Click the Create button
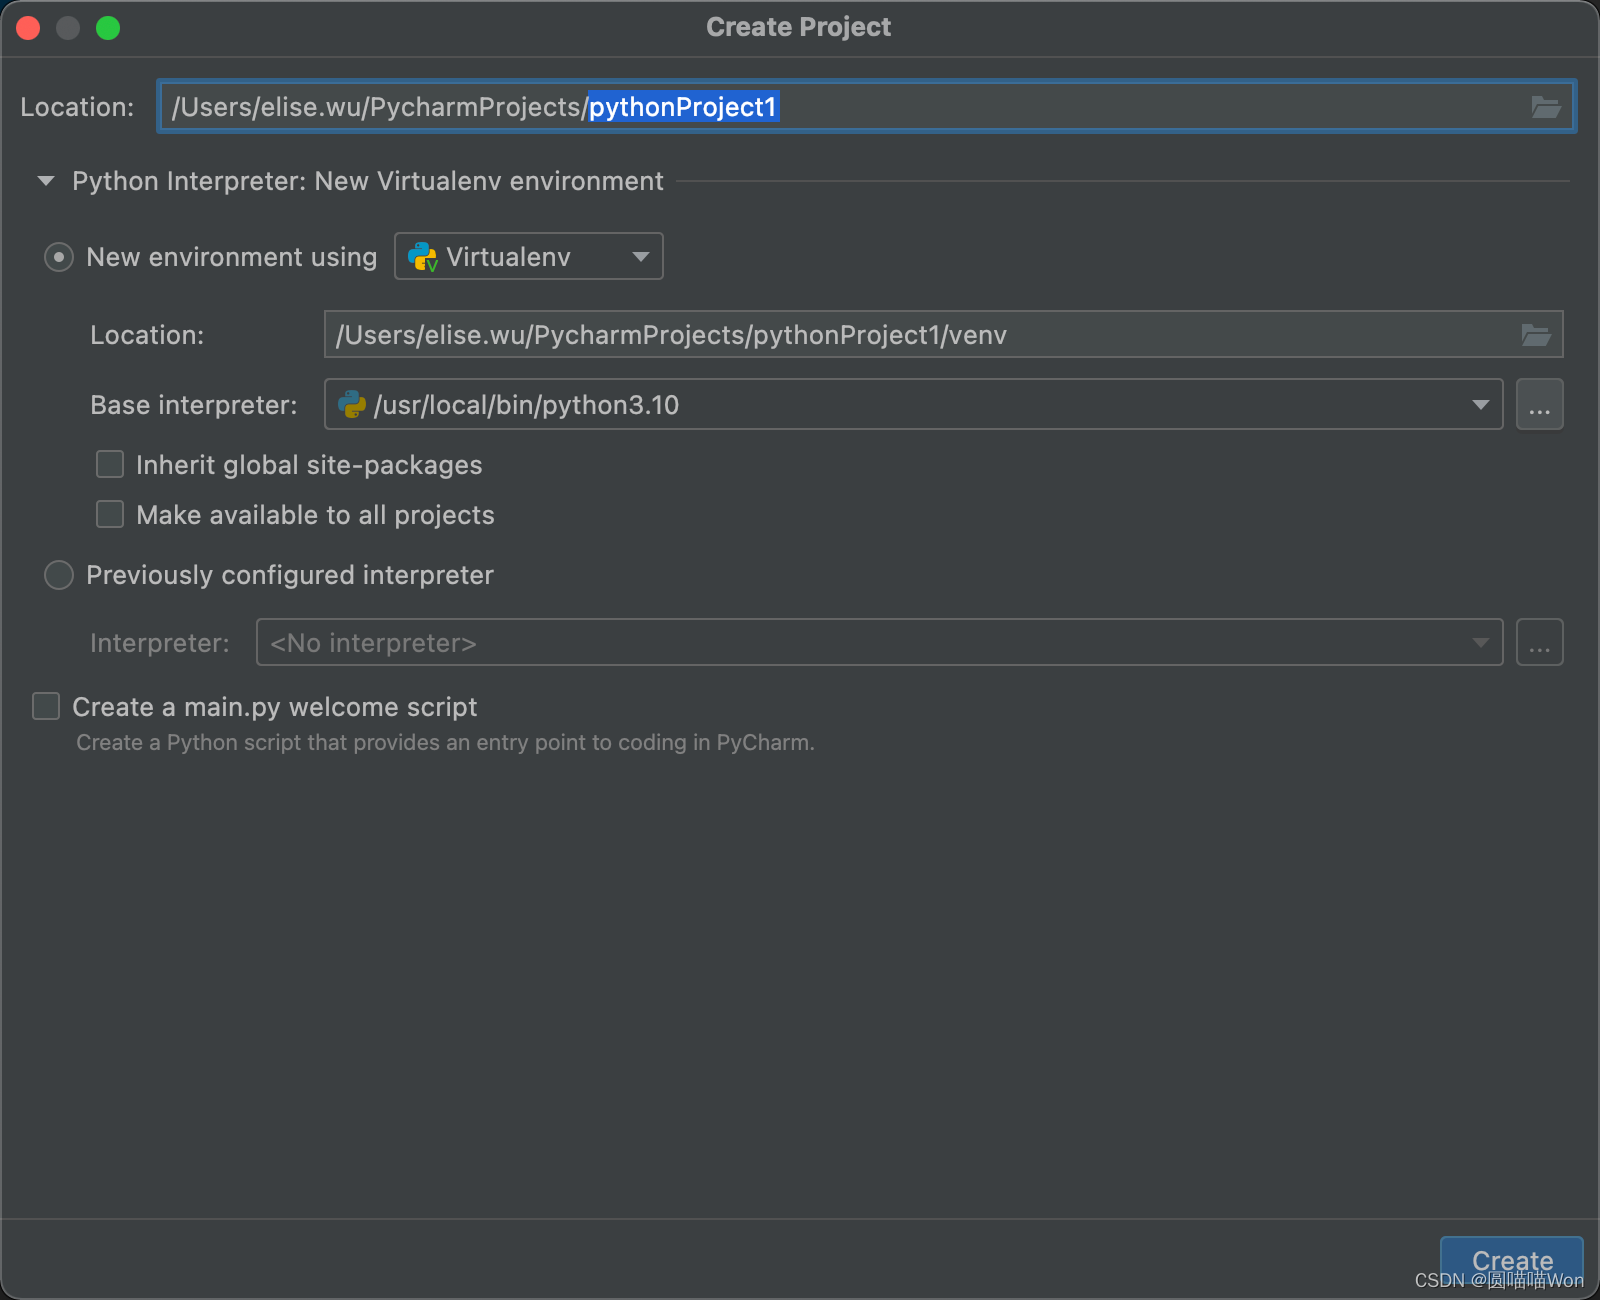The width and height of the screenshot is (1600, 1300). tap(1511, 1260)
